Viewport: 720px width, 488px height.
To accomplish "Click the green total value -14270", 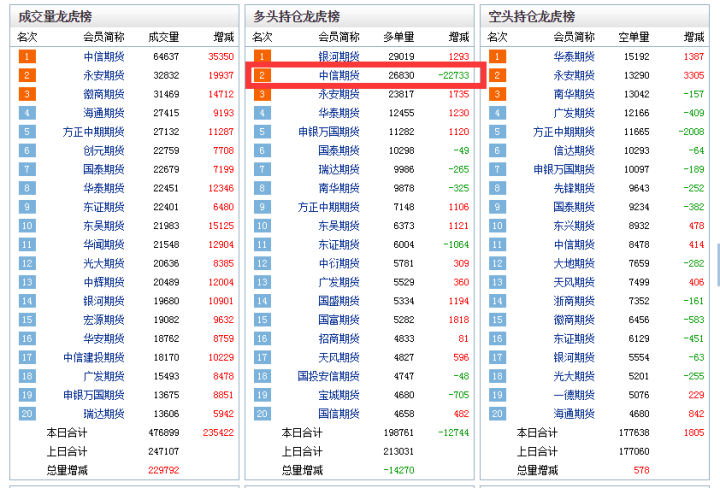I will pos(399,470).
